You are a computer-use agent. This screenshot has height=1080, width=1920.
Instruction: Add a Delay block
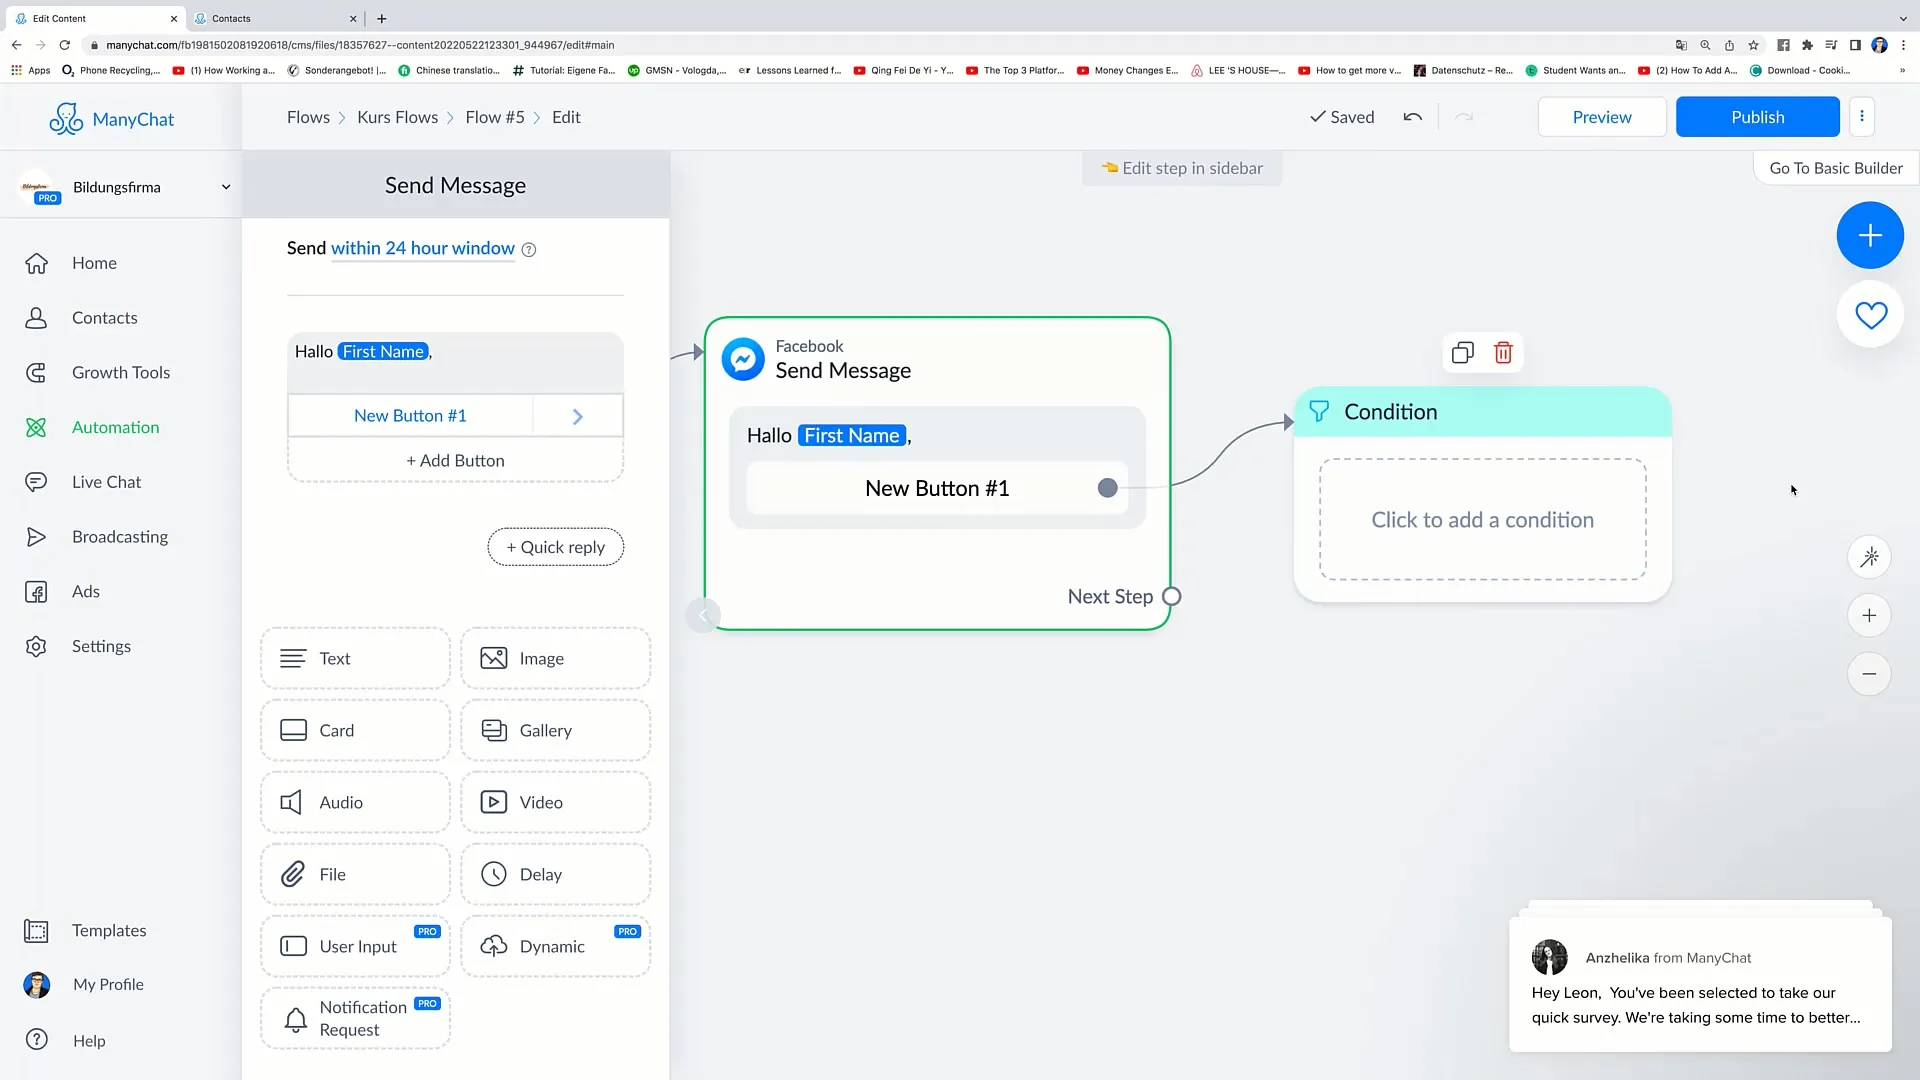555,875
